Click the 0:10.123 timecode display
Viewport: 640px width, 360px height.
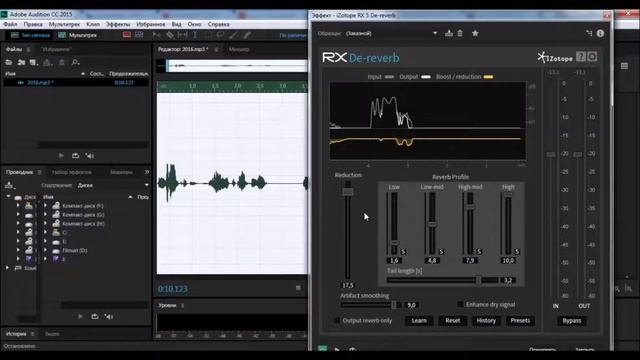pos(173,289)
